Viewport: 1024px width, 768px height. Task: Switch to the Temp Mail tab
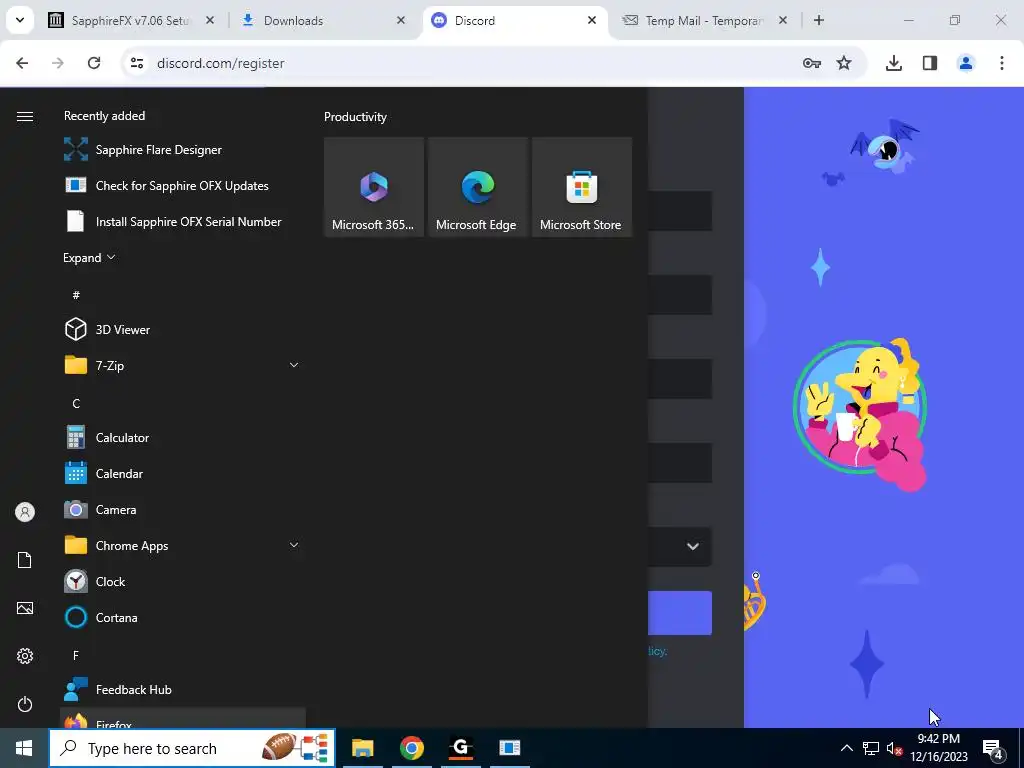point(704,21)
